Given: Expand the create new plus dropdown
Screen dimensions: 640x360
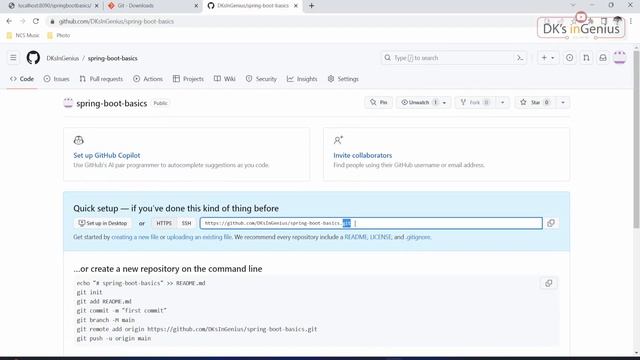Looking at the screenshot, I should pyautogui.click(x=548, y=58).
